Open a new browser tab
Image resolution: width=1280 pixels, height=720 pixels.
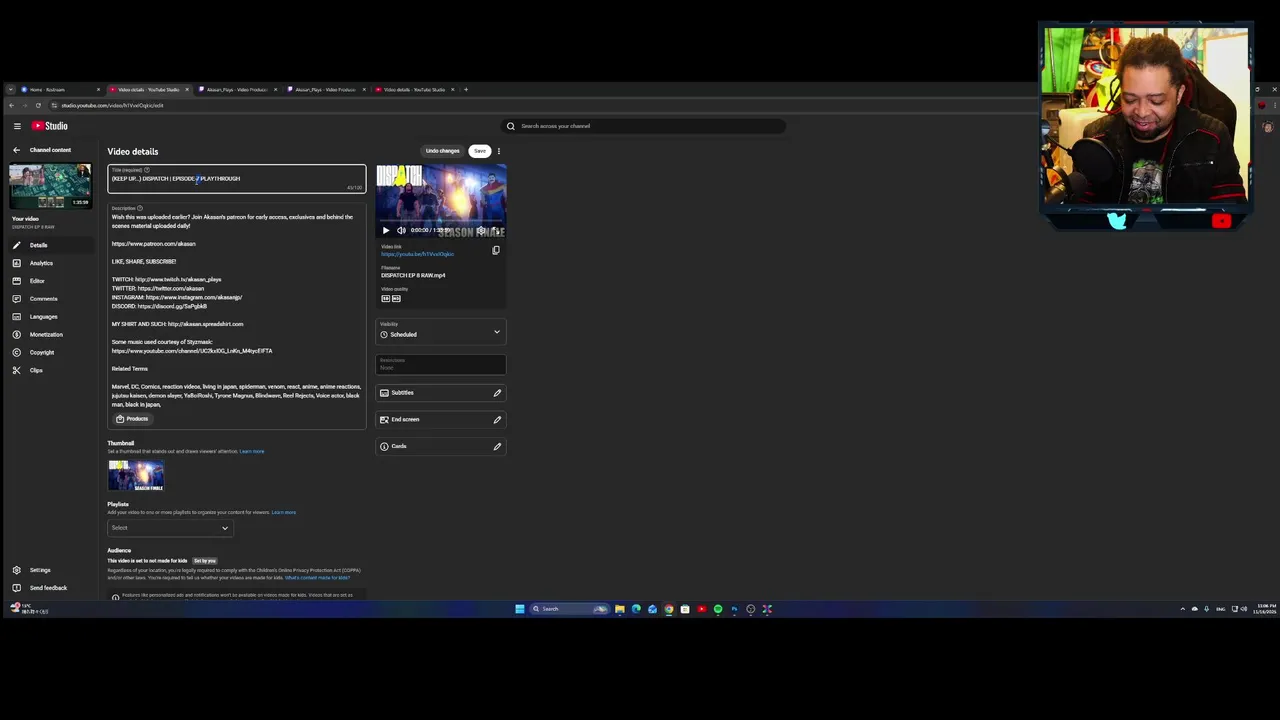tap(466, 89)
